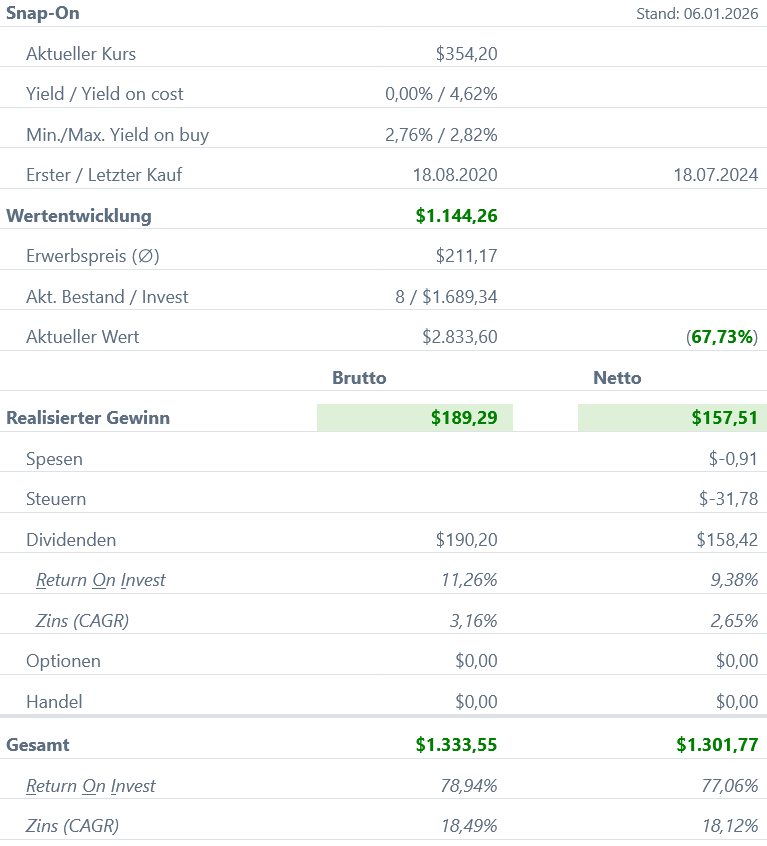Click the green 67,73% percentage
Screen dimensions: 767x846
point(722,337)
